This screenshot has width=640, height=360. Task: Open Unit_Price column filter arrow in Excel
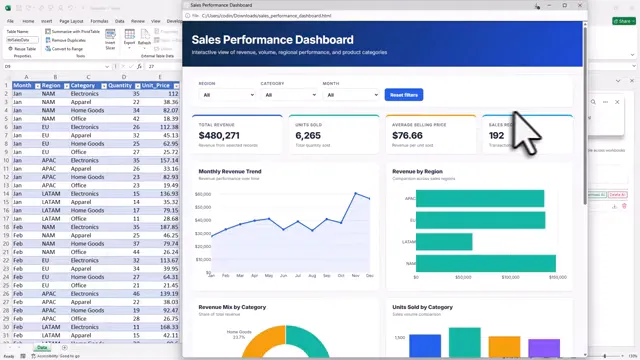click(176, 86)
